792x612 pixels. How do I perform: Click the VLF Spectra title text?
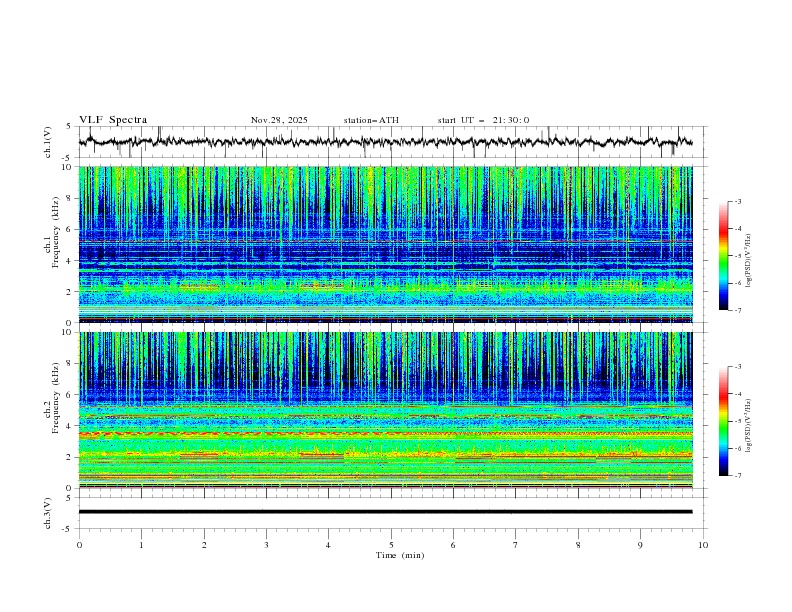point(113,120)
